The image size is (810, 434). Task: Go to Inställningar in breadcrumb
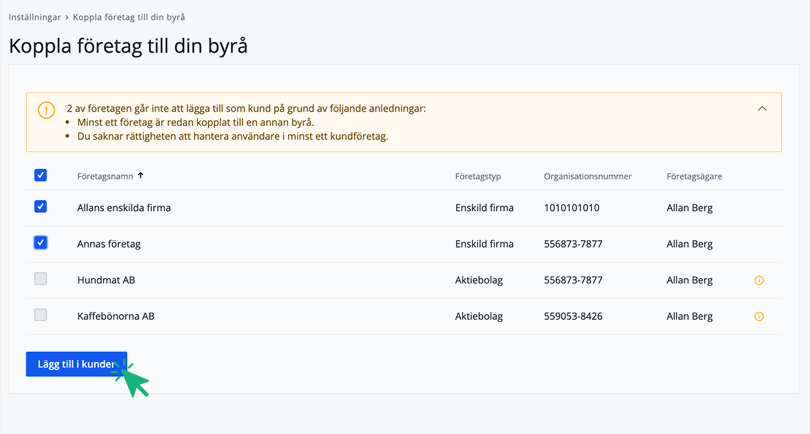tap(36, 18)
